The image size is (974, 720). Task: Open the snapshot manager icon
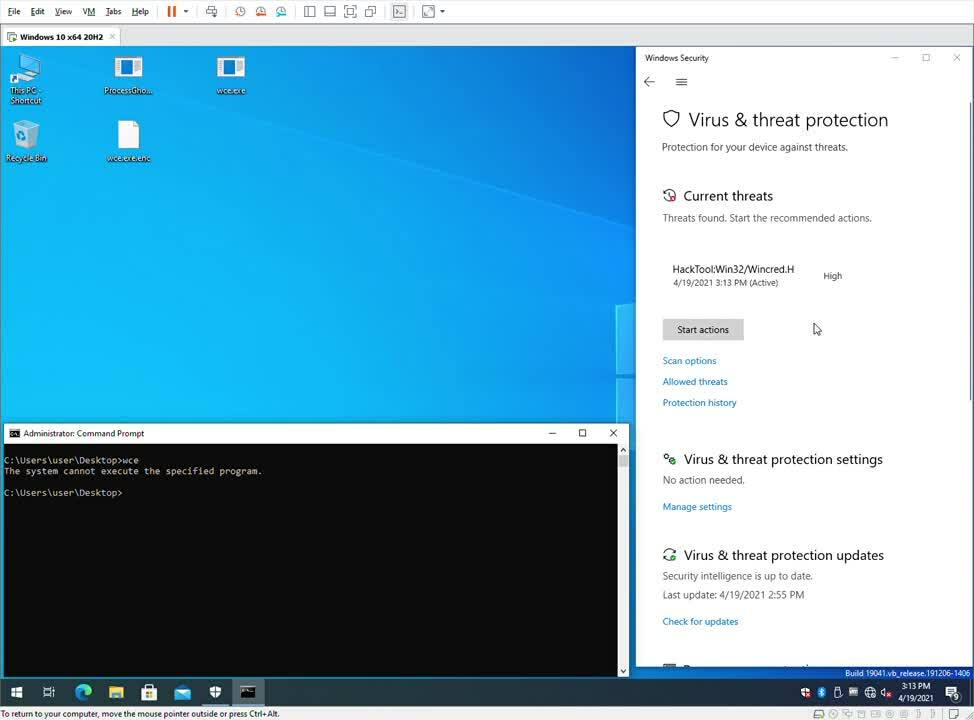click(x=281, y=12)
